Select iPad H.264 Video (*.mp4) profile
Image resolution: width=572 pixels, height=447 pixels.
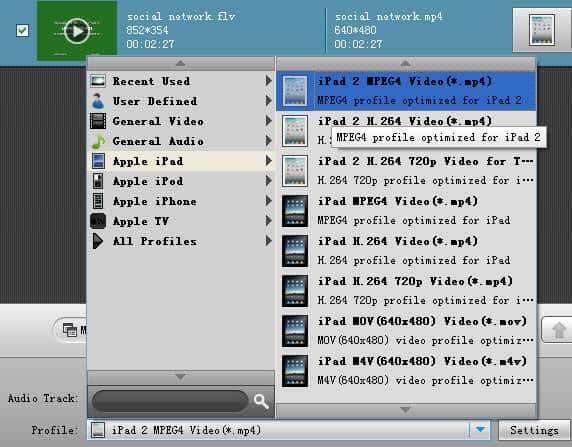click(x=406, y=251)
